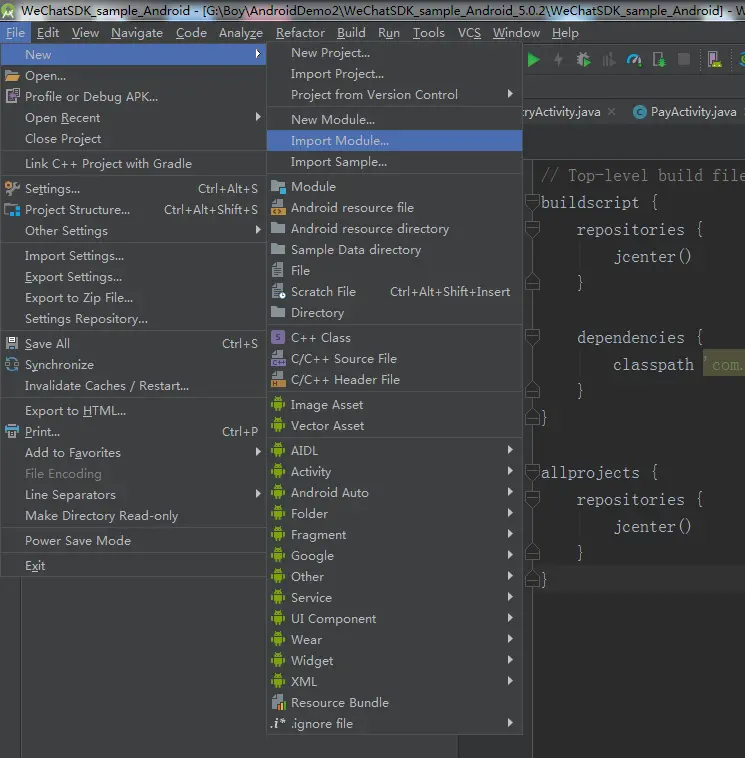This screenshot has height=758, width=745.
Task: Click the Debug app bug icon
Action: (584, 60)
